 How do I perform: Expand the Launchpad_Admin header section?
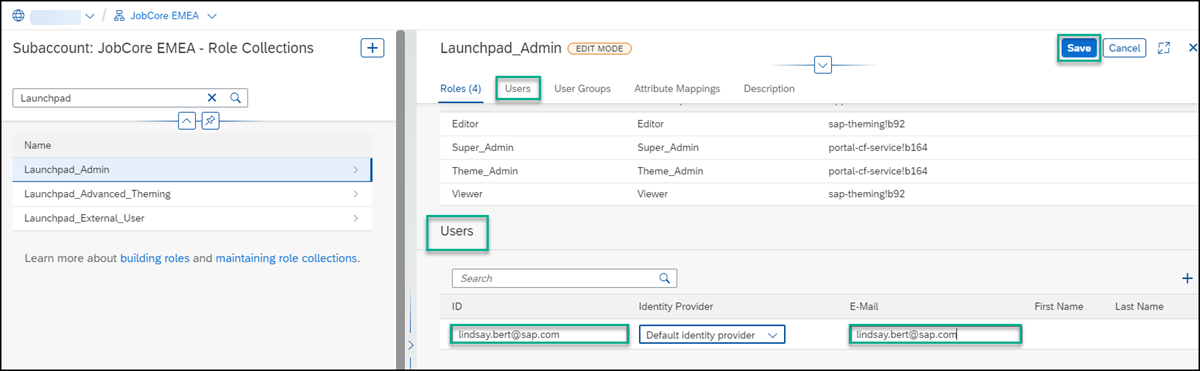tap(823, 65)
